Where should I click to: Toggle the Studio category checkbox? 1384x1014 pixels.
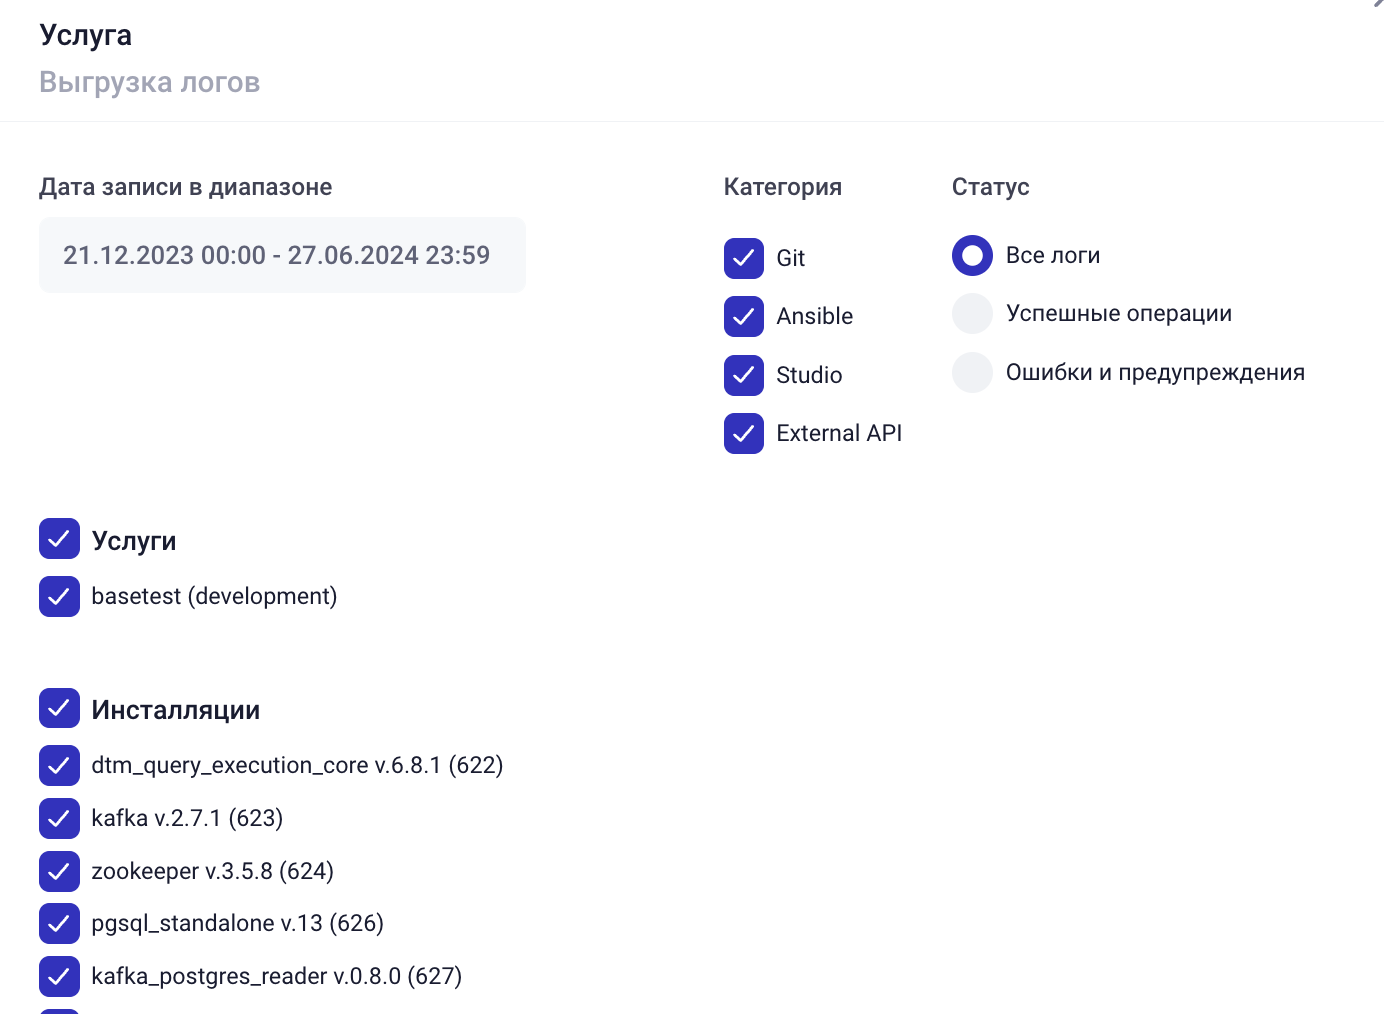tap(744, 375)
